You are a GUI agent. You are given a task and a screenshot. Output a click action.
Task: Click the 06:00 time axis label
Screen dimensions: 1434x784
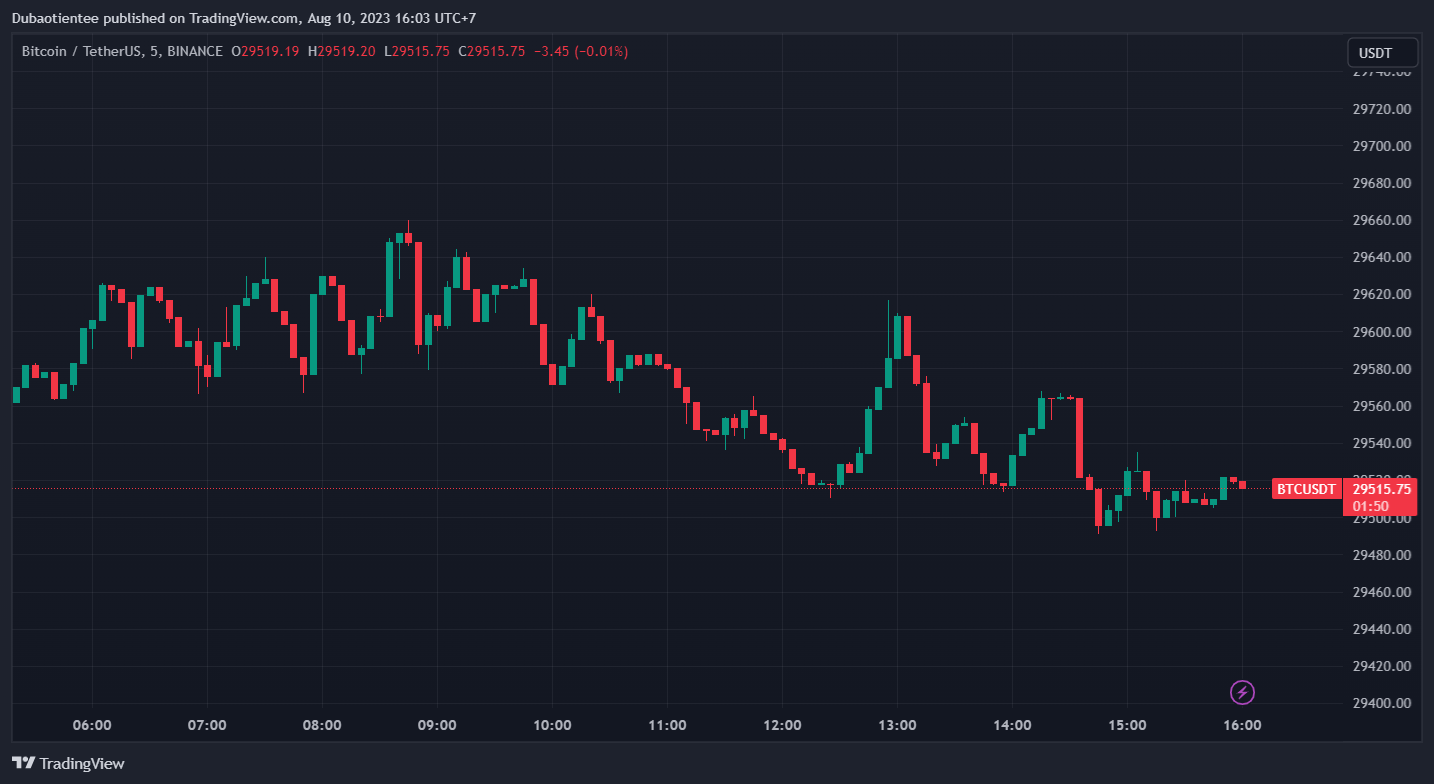click(92, 725)
